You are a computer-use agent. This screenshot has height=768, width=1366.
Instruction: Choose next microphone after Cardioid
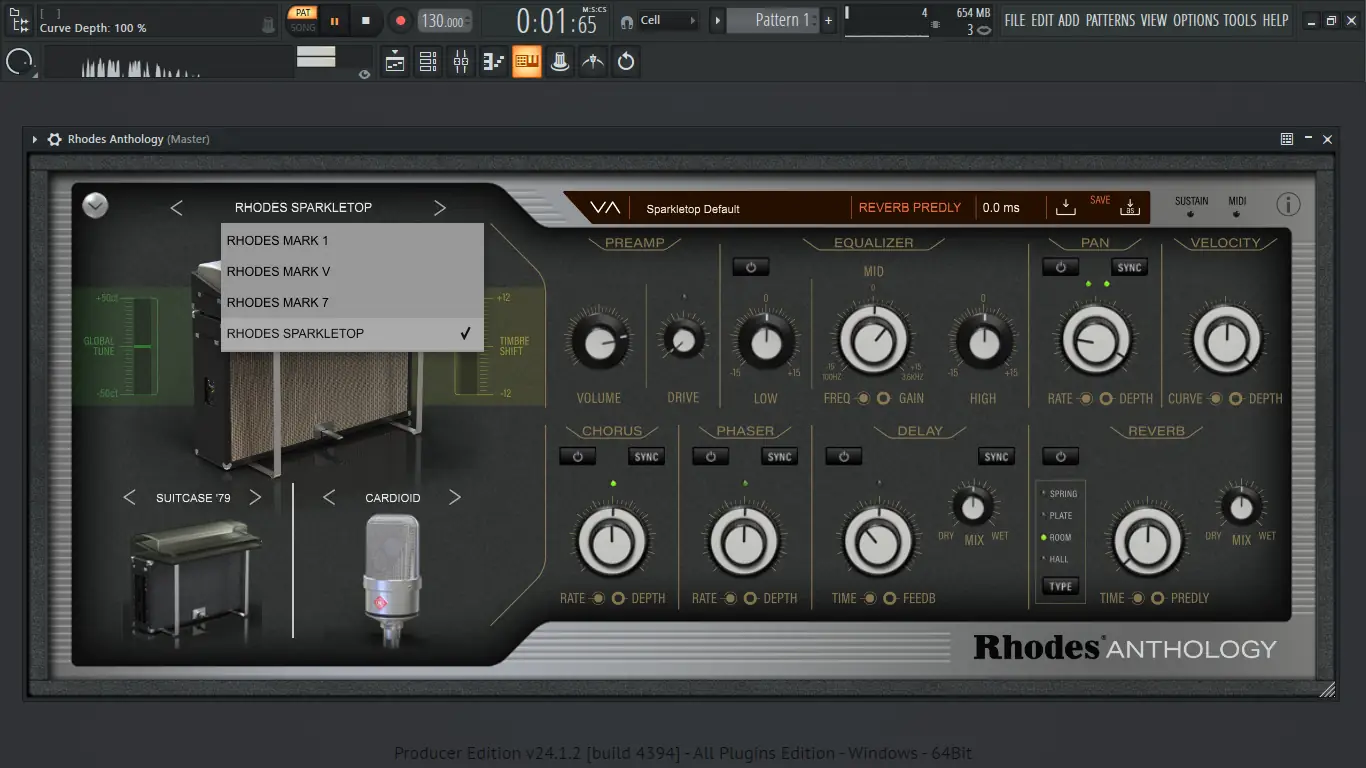455,497
